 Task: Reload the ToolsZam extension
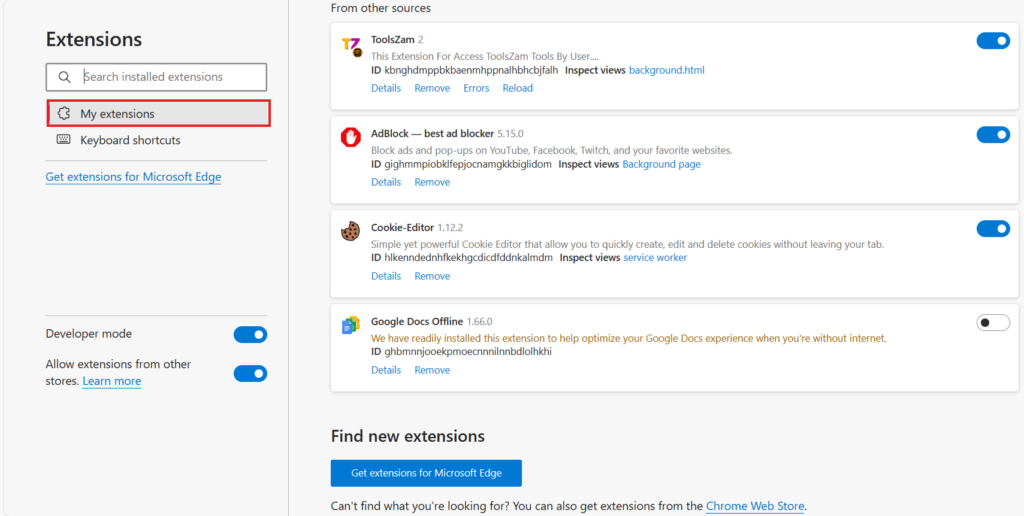[518, 88]
